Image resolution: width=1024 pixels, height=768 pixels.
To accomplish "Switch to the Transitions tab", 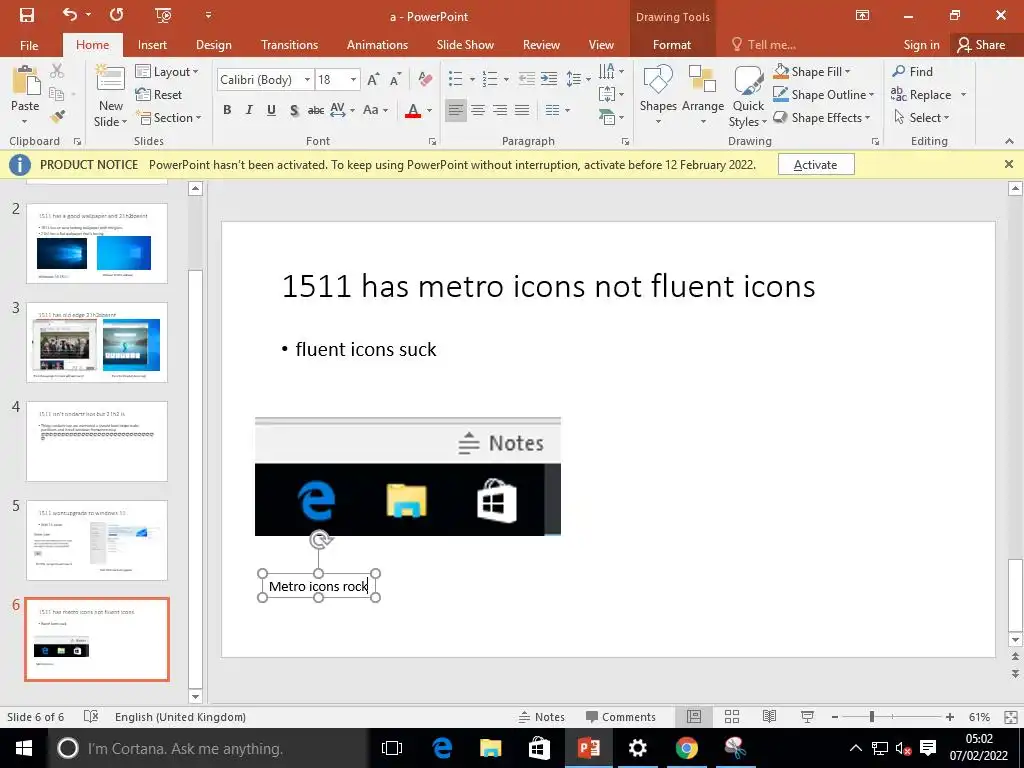I will point(289,45).
